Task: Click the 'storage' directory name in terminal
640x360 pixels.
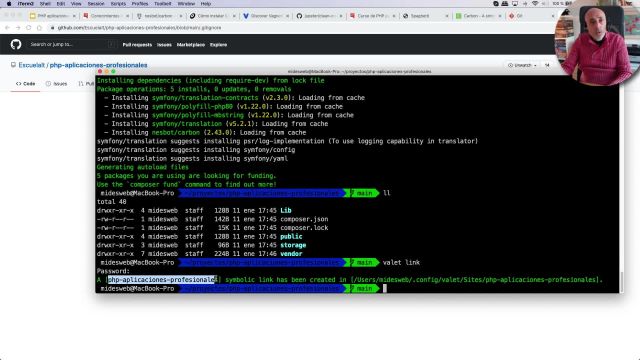Action: (293, 245)
